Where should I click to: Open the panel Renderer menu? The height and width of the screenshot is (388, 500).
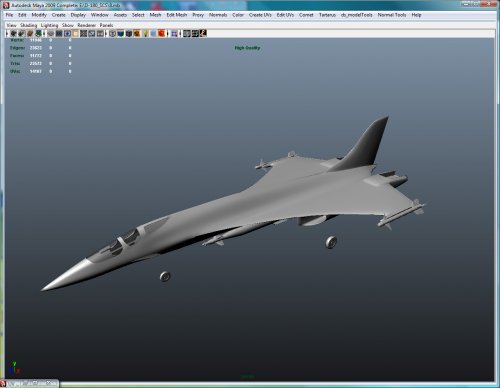pyautogui.click(x=87, y=25)
